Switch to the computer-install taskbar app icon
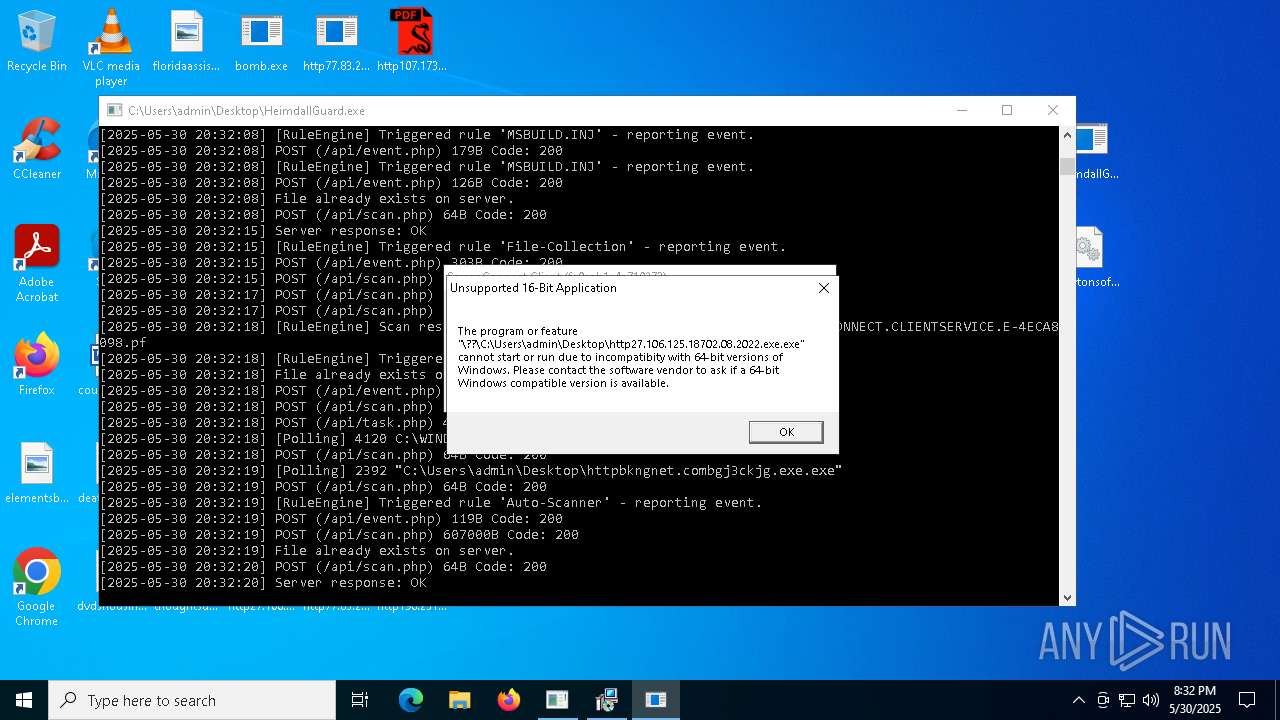 point(606,700)
